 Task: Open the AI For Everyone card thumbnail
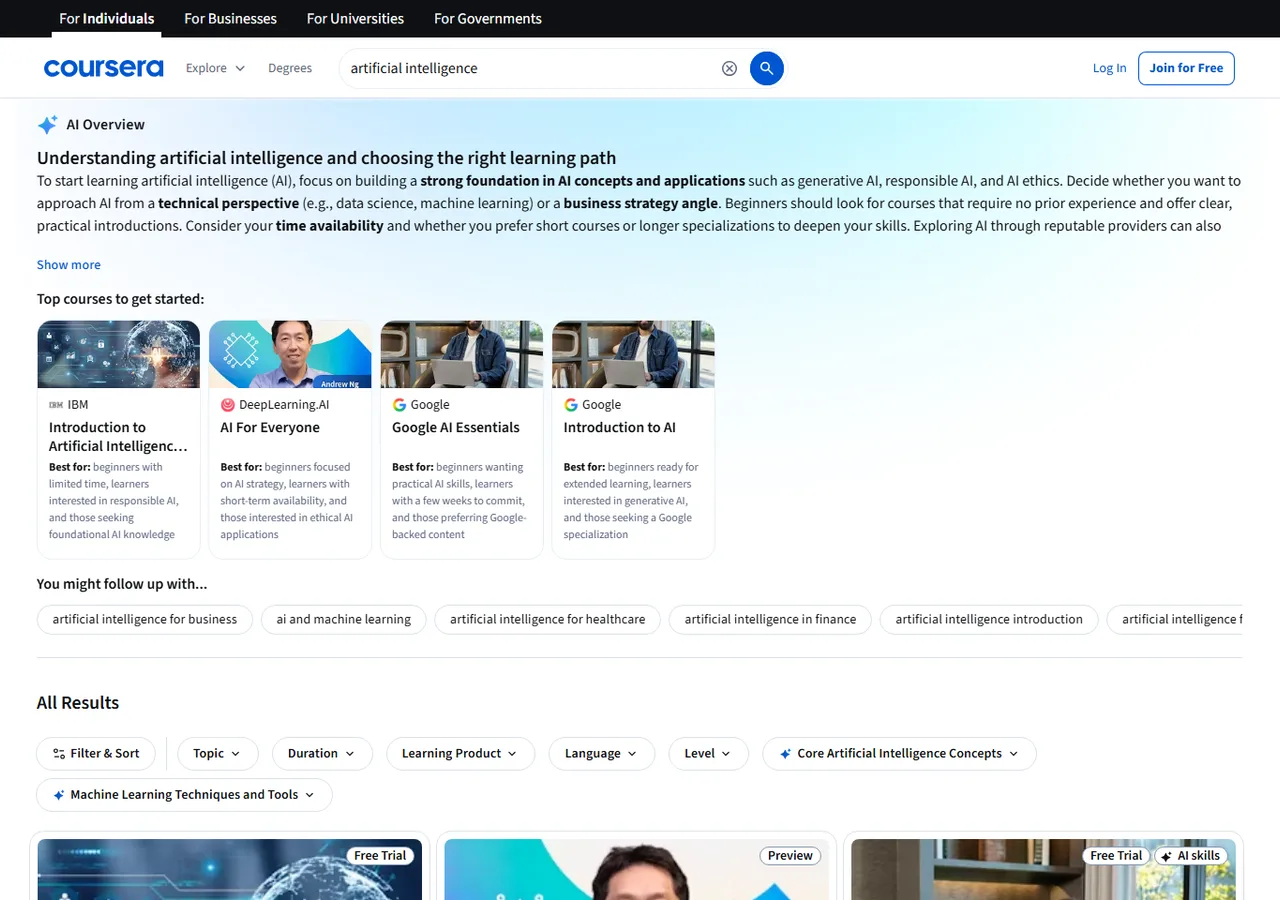[x=290, y=354]
